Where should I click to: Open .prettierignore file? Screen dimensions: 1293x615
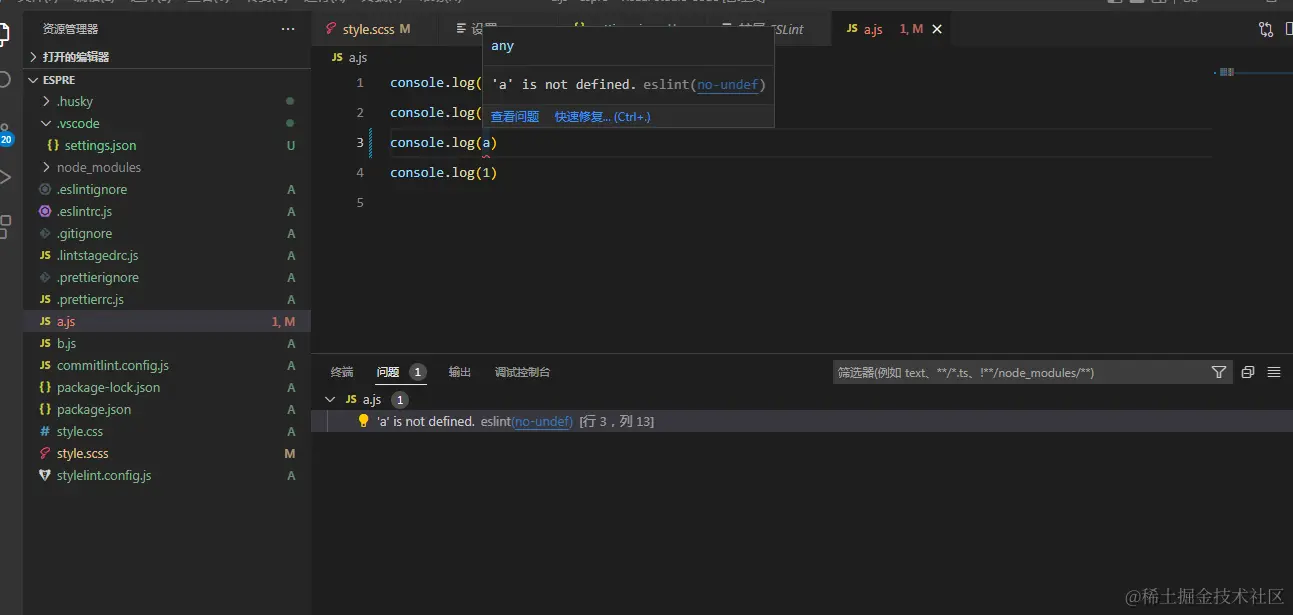pyautogui.click(x=97, y=277)
